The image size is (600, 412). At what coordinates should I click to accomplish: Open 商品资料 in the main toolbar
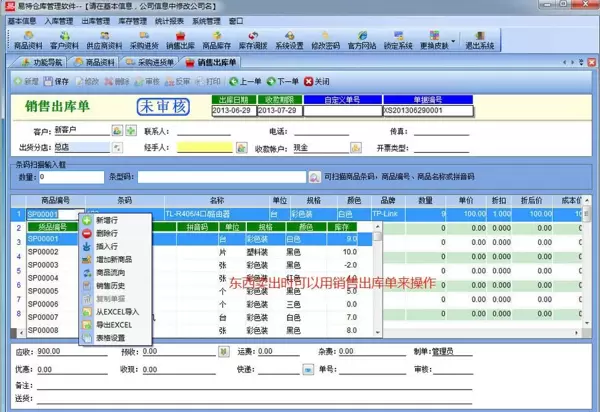pos(25,38)
